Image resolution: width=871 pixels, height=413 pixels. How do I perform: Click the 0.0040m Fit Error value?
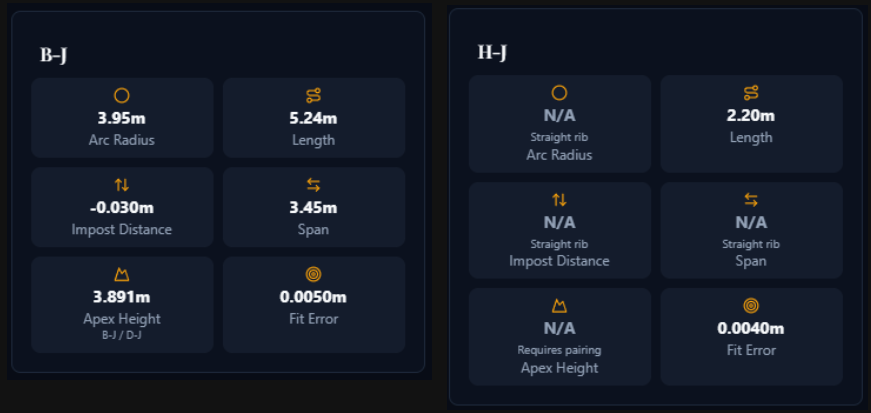751,328
